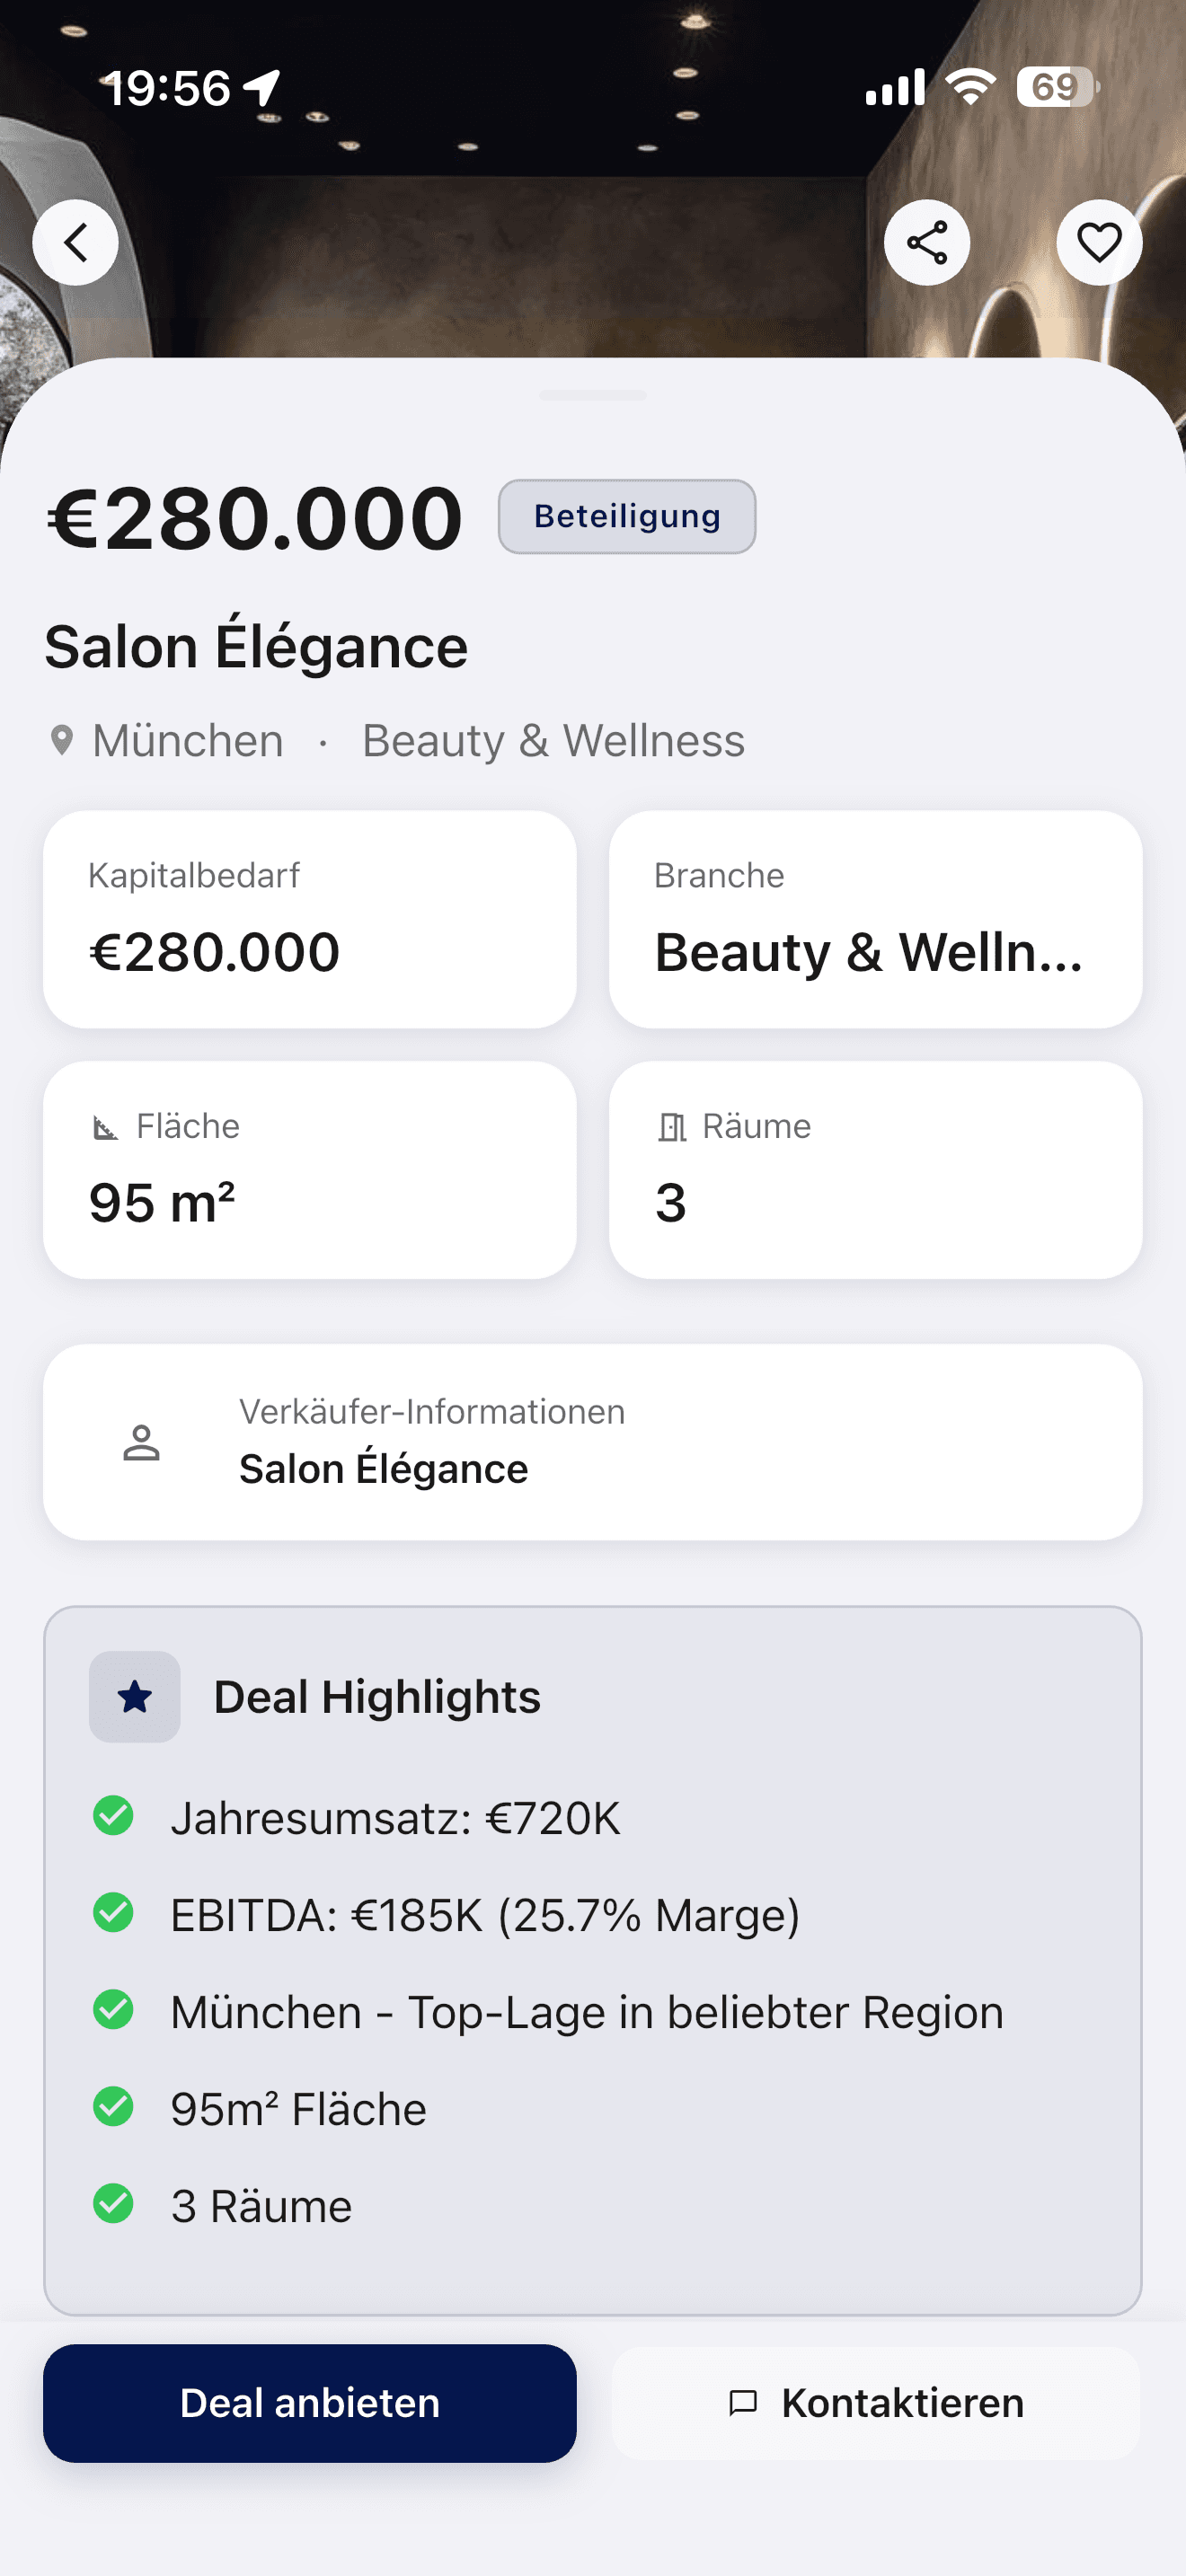
Task: Tap the Fläche area ruler icon
Action: 105,1128
